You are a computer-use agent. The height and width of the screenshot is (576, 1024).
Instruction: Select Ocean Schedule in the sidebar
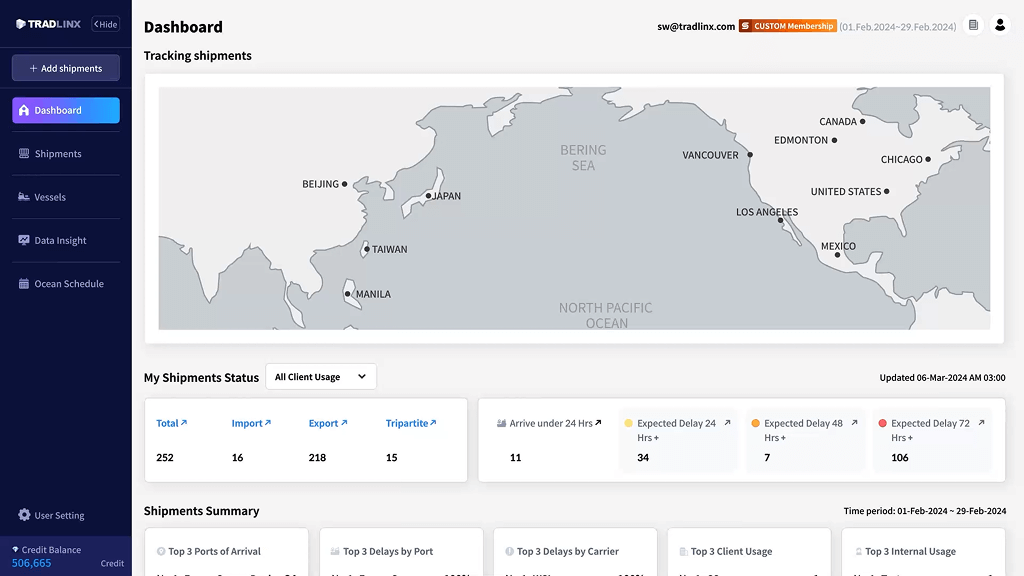pyautogui.click(x=68, y=284)
